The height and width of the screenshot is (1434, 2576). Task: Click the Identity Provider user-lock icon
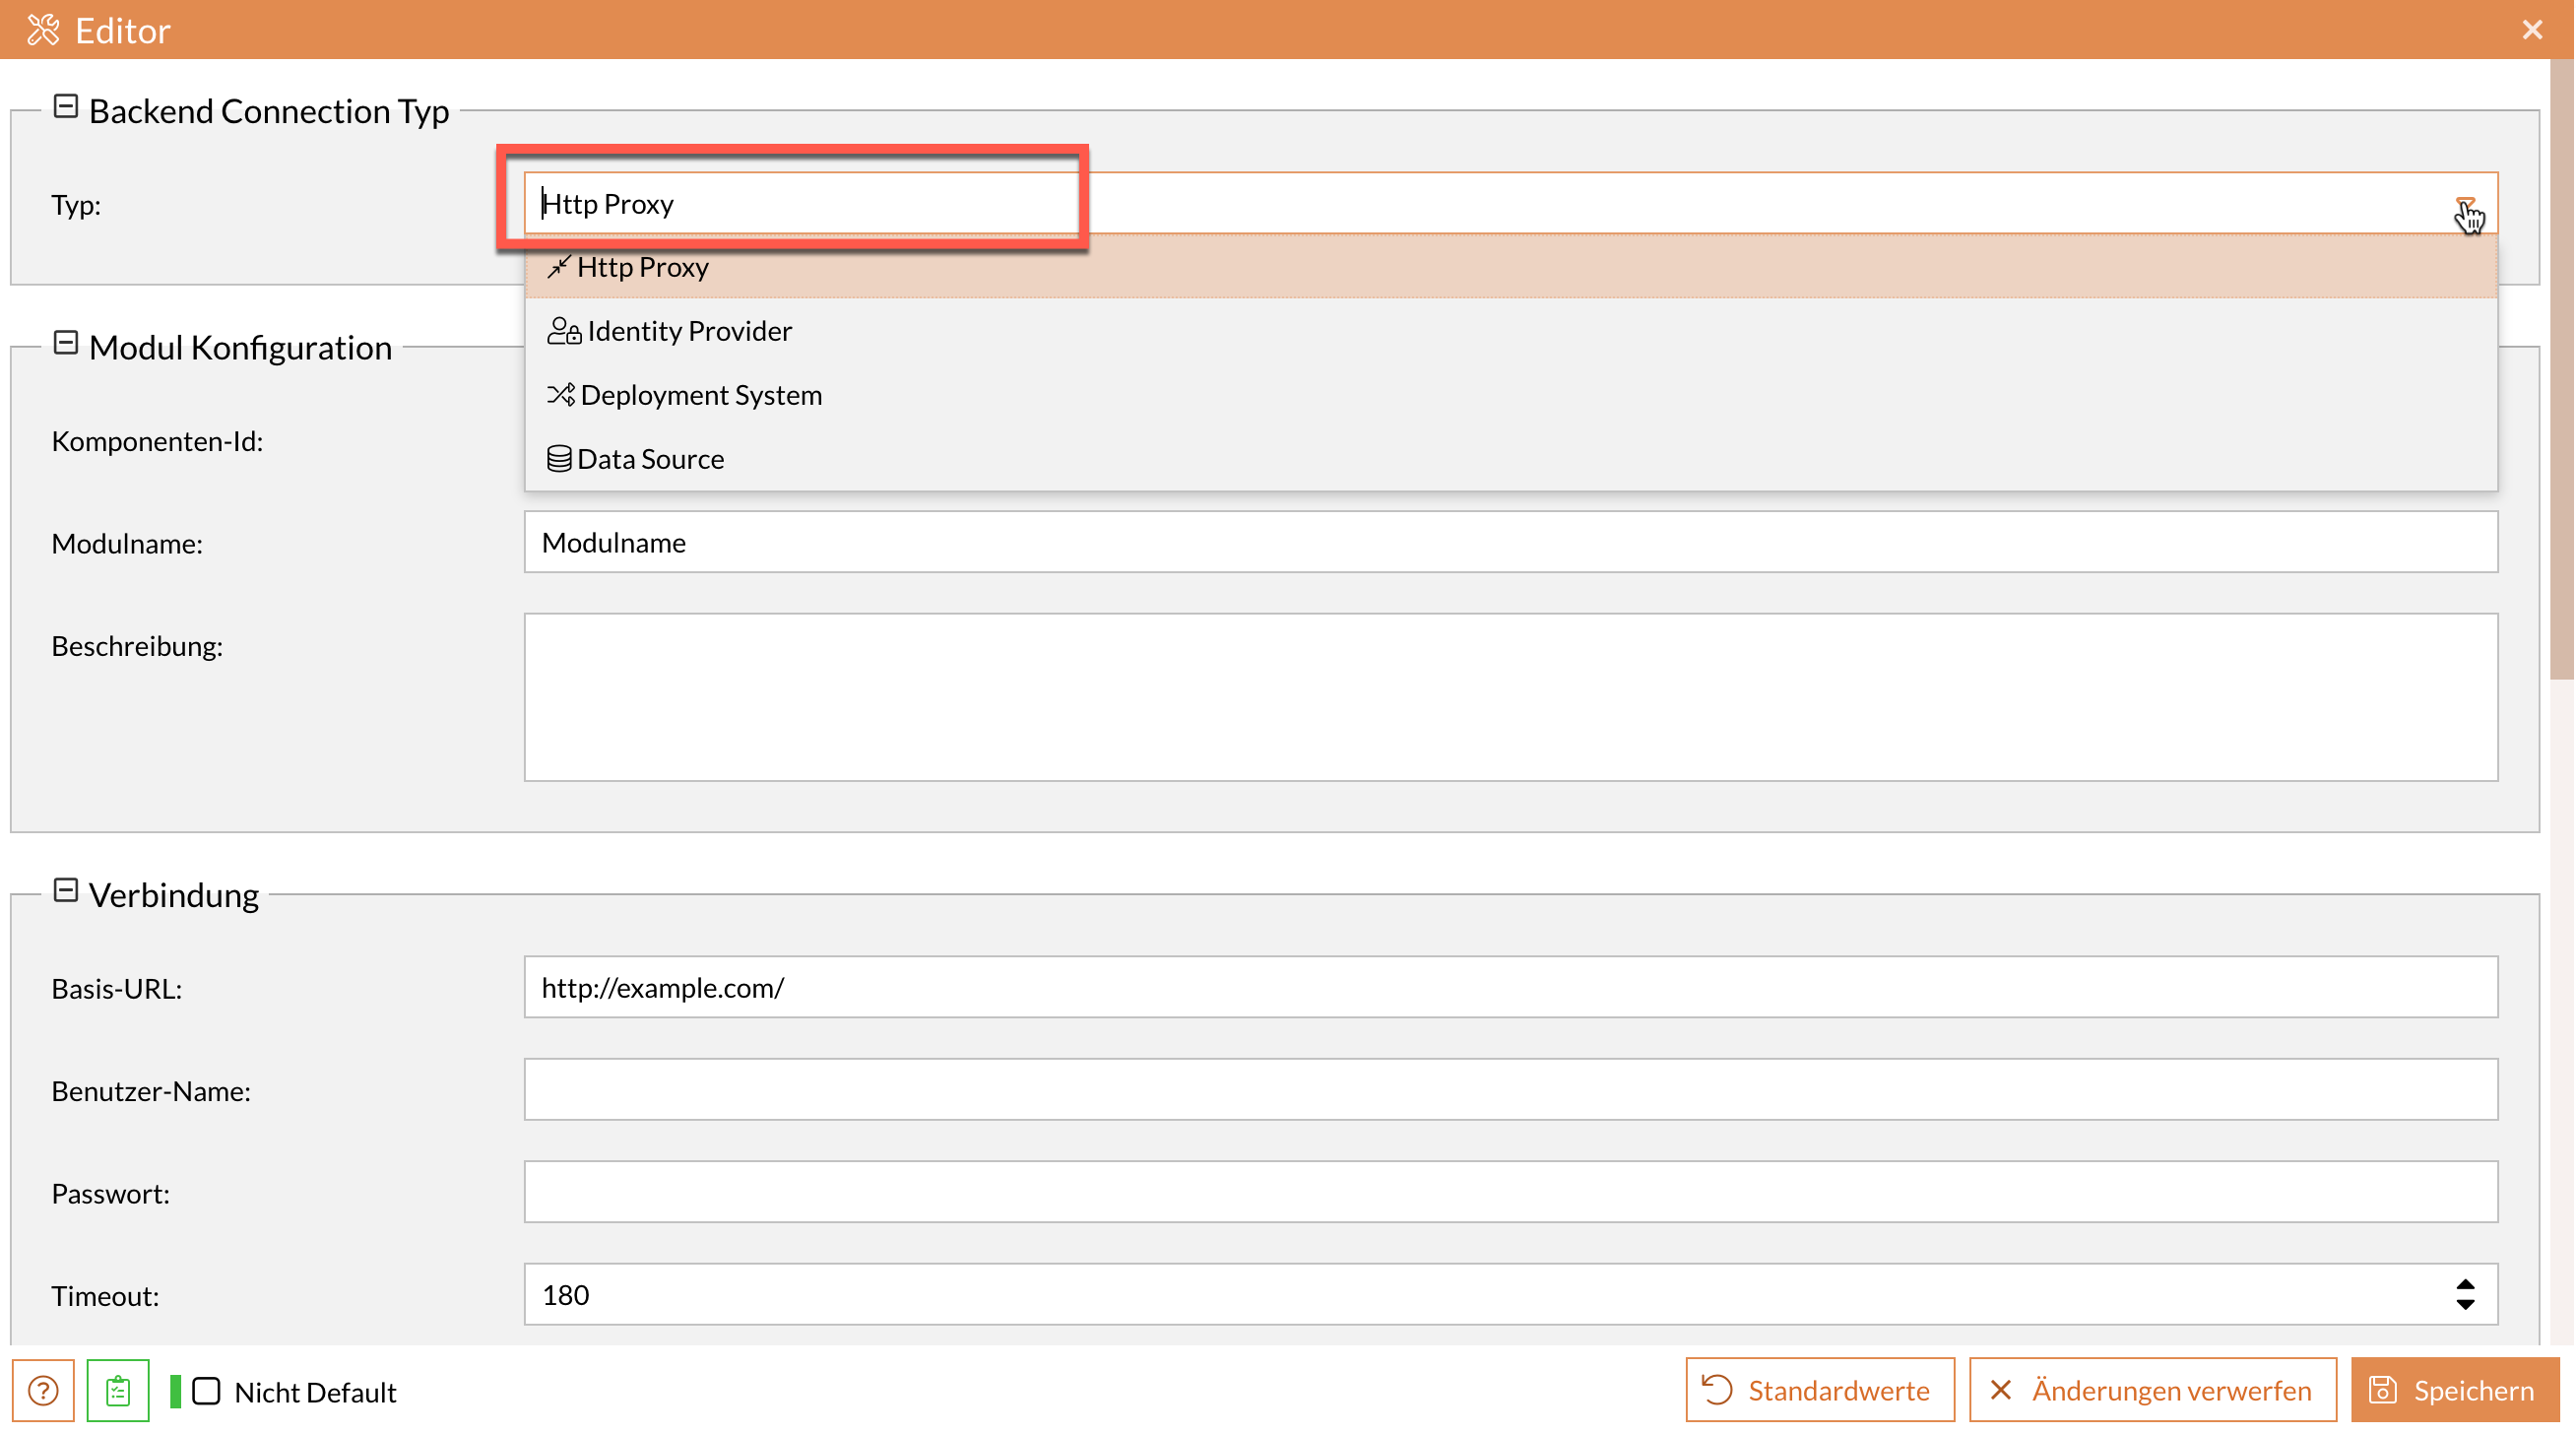coord(564,330)
